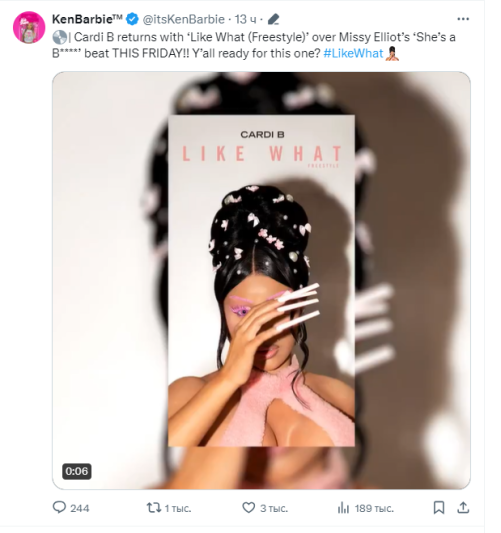Open KenBarbie profile avatar
The height and width of the screenshot is (533, 501).
point(29,28)
